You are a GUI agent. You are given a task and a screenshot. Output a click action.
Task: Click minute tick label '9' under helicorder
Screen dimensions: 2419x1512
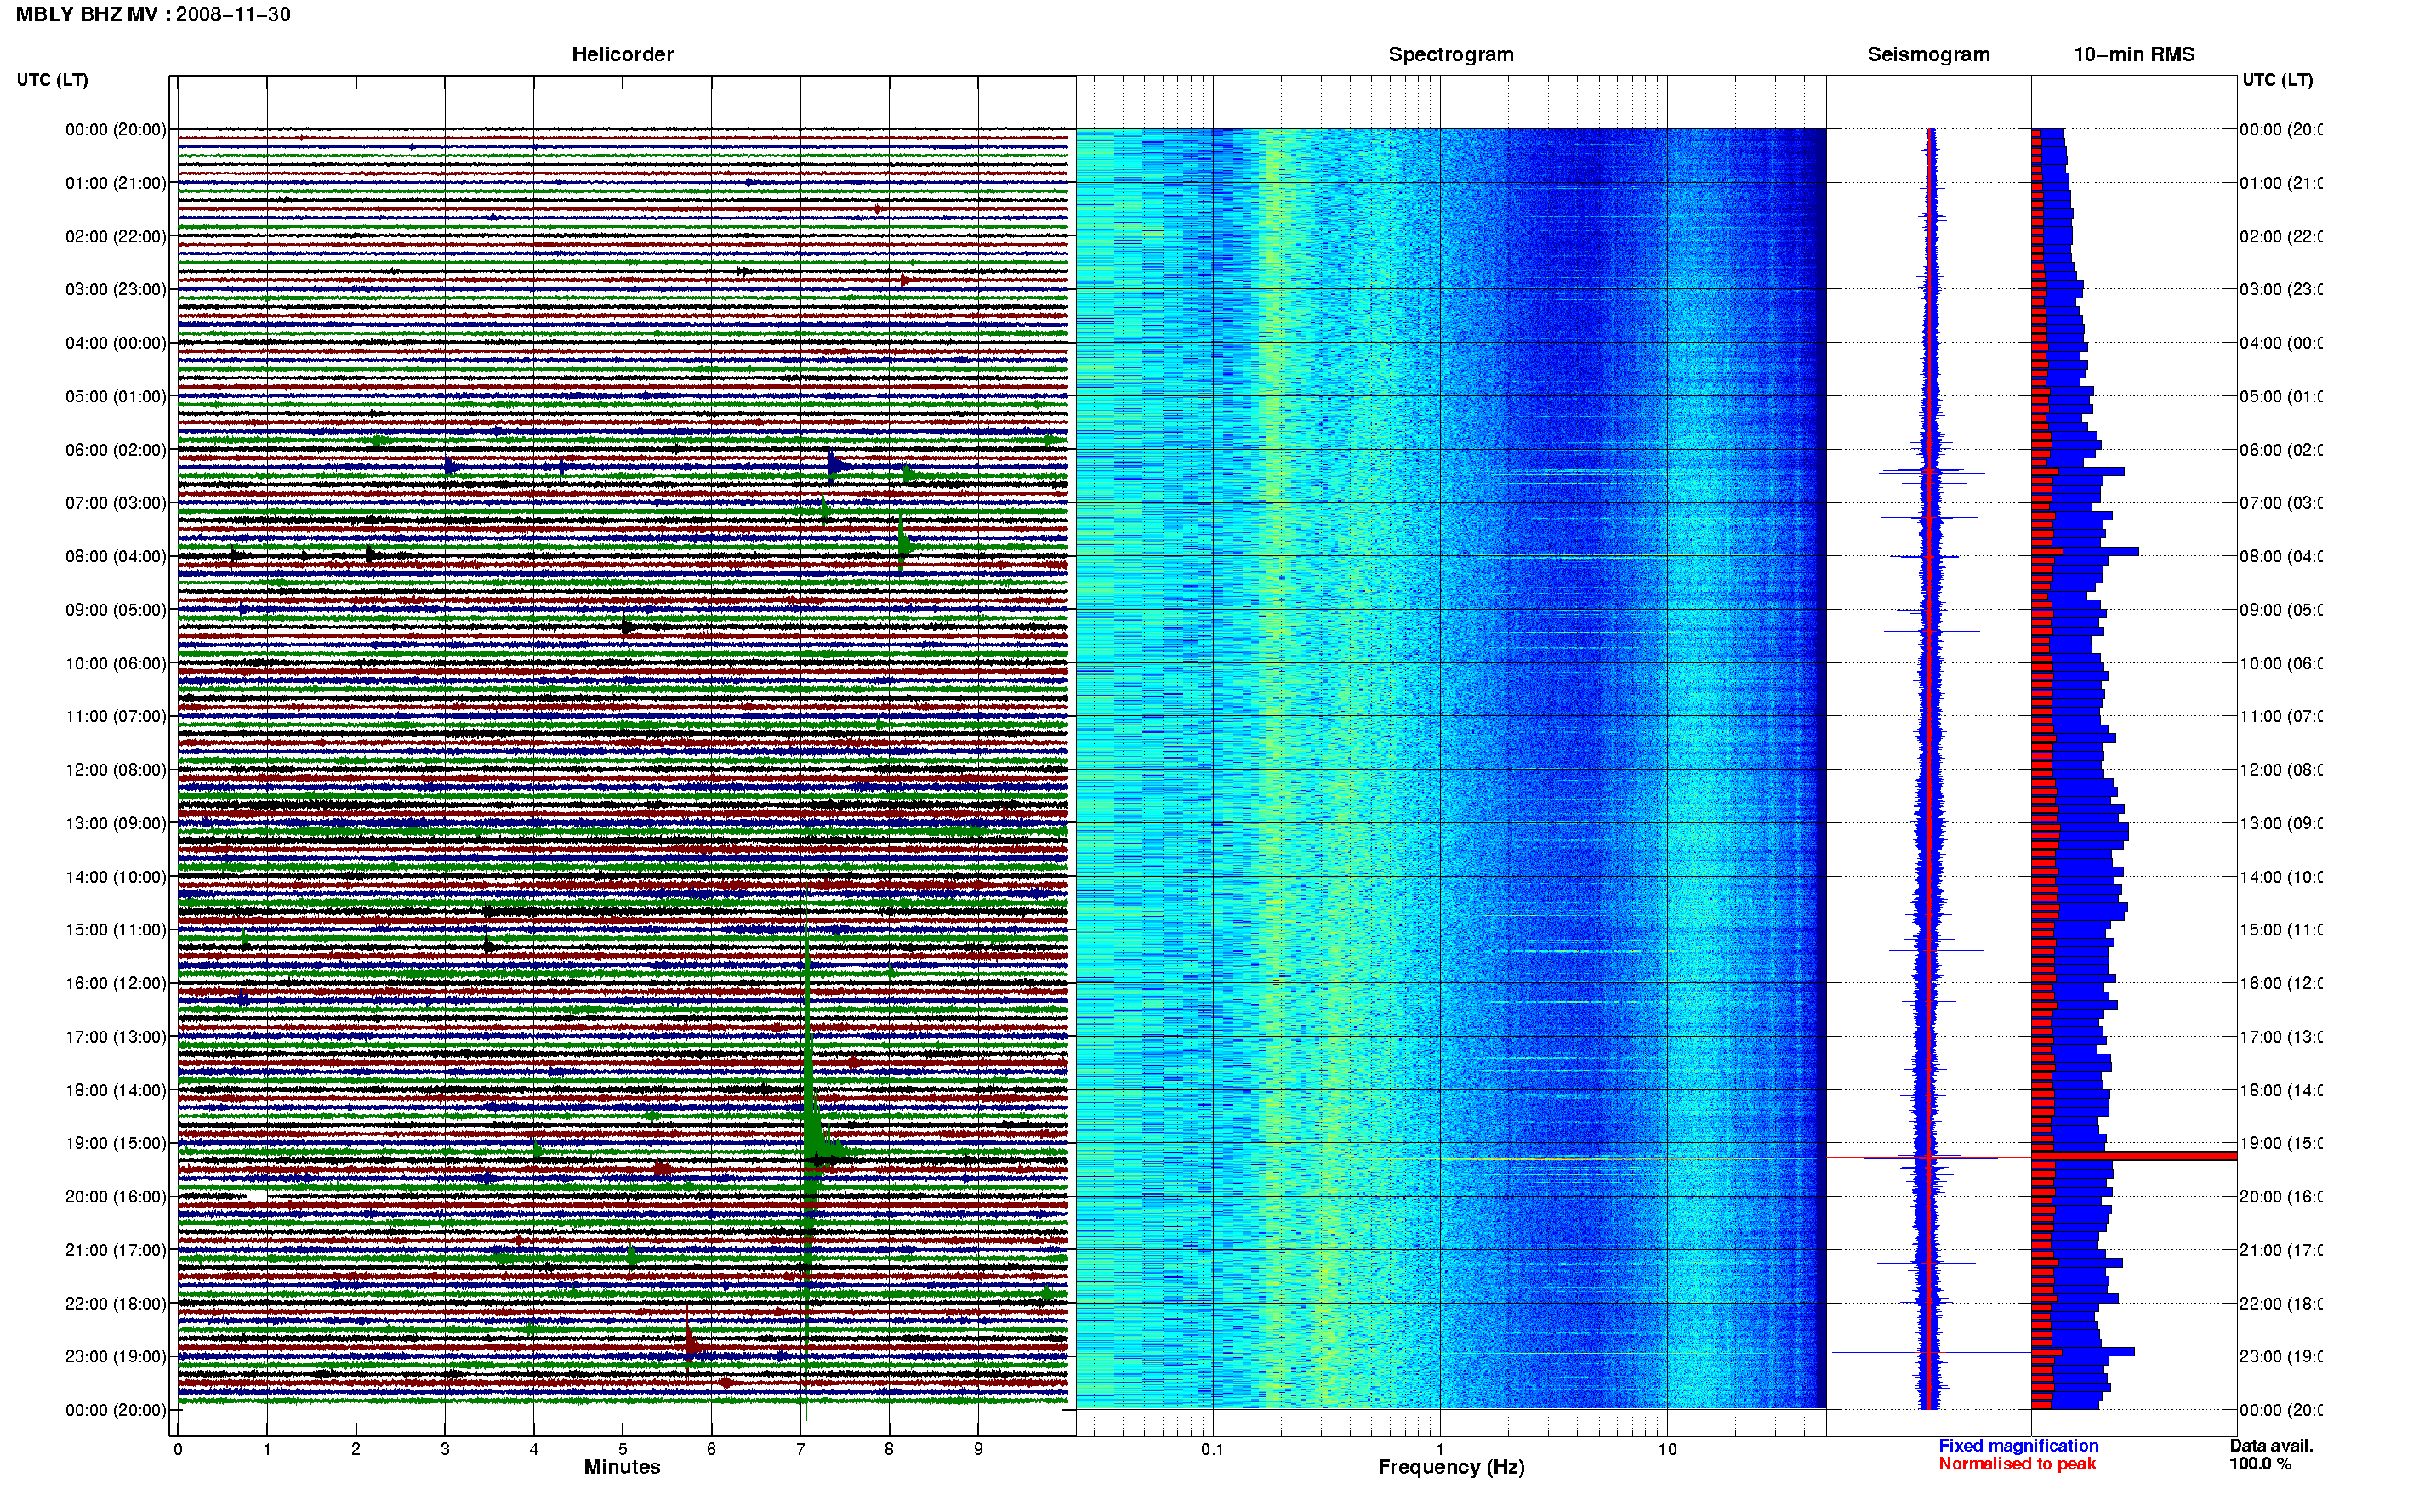point(978,1449)
